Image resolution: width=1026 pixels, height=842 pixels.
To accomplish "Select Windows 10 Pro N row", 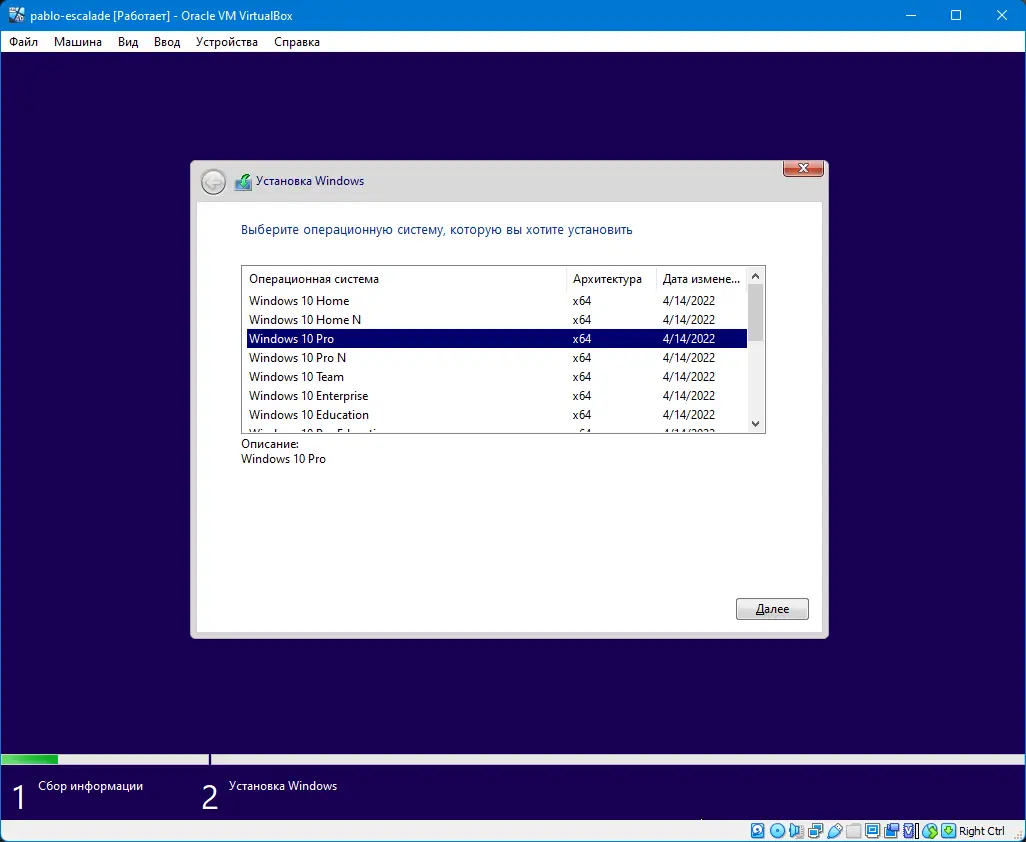I will pos(497,358).
